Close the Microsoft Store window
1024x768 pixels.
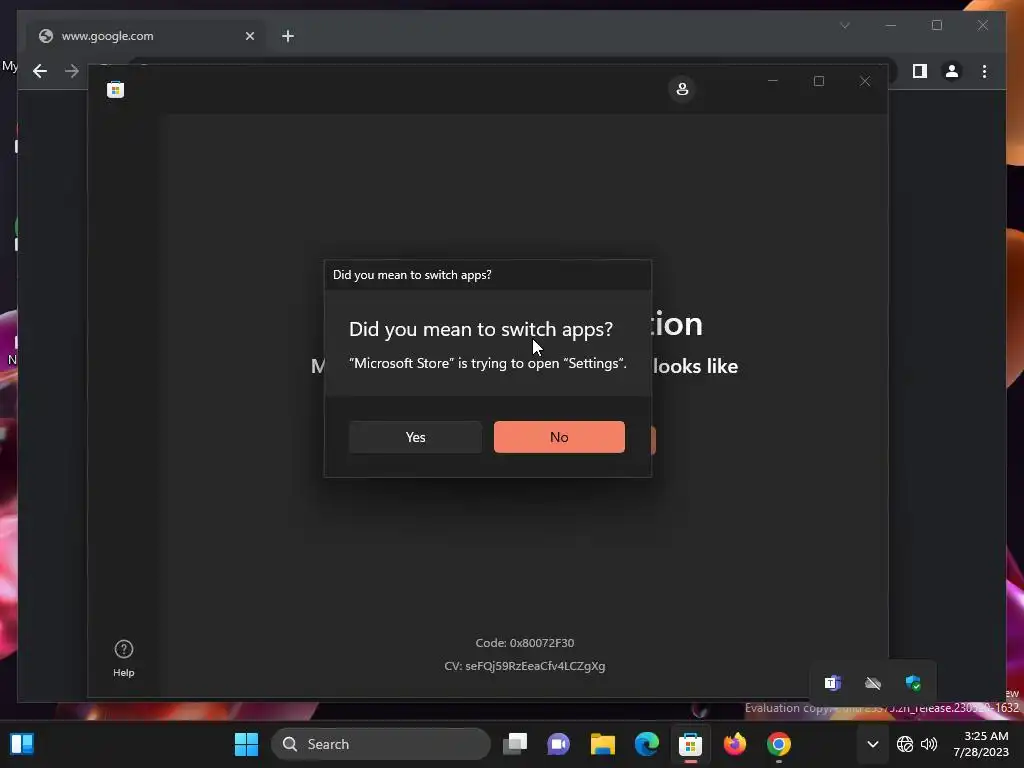(x=865, y=81)
